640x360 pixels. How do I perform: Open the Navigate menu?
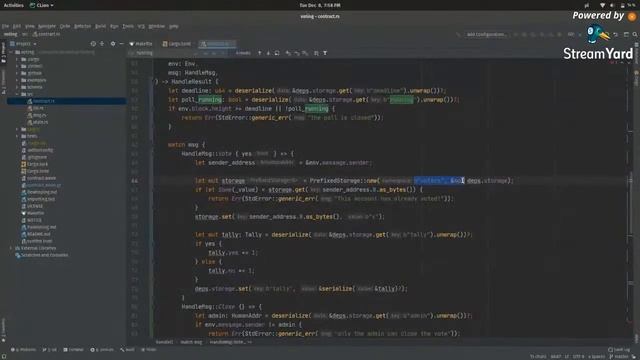[x=47, y=26]
